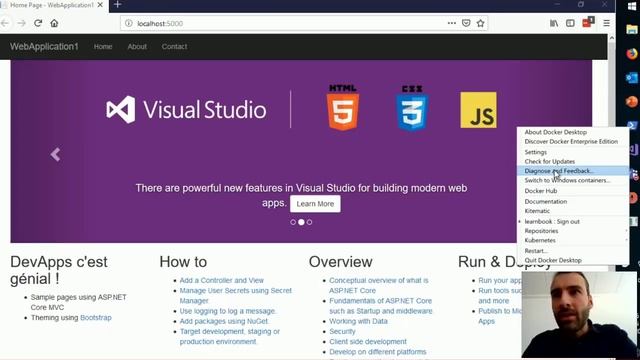The image size is (640, 360).
Task: Open Firefox hamburger menu
Action: click(607, 23)
